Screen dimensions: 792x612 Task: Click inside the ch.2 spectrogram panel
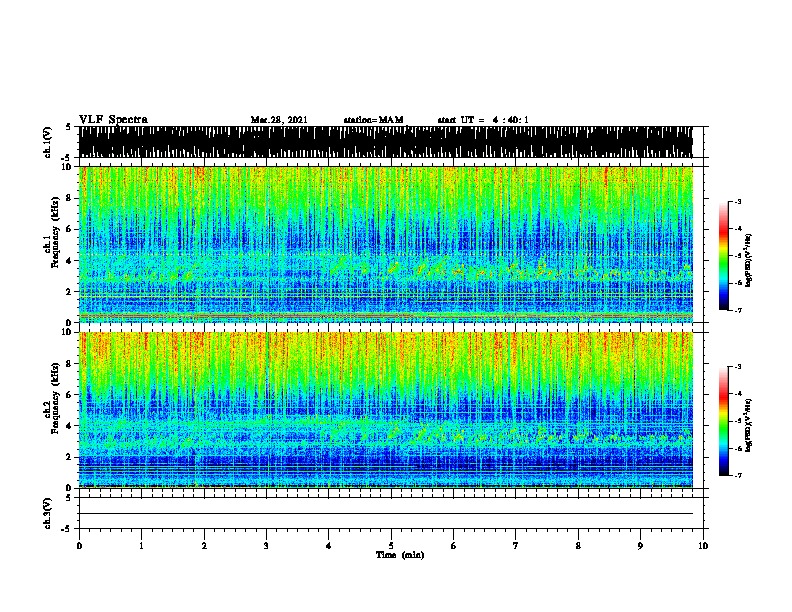[385, 410]
